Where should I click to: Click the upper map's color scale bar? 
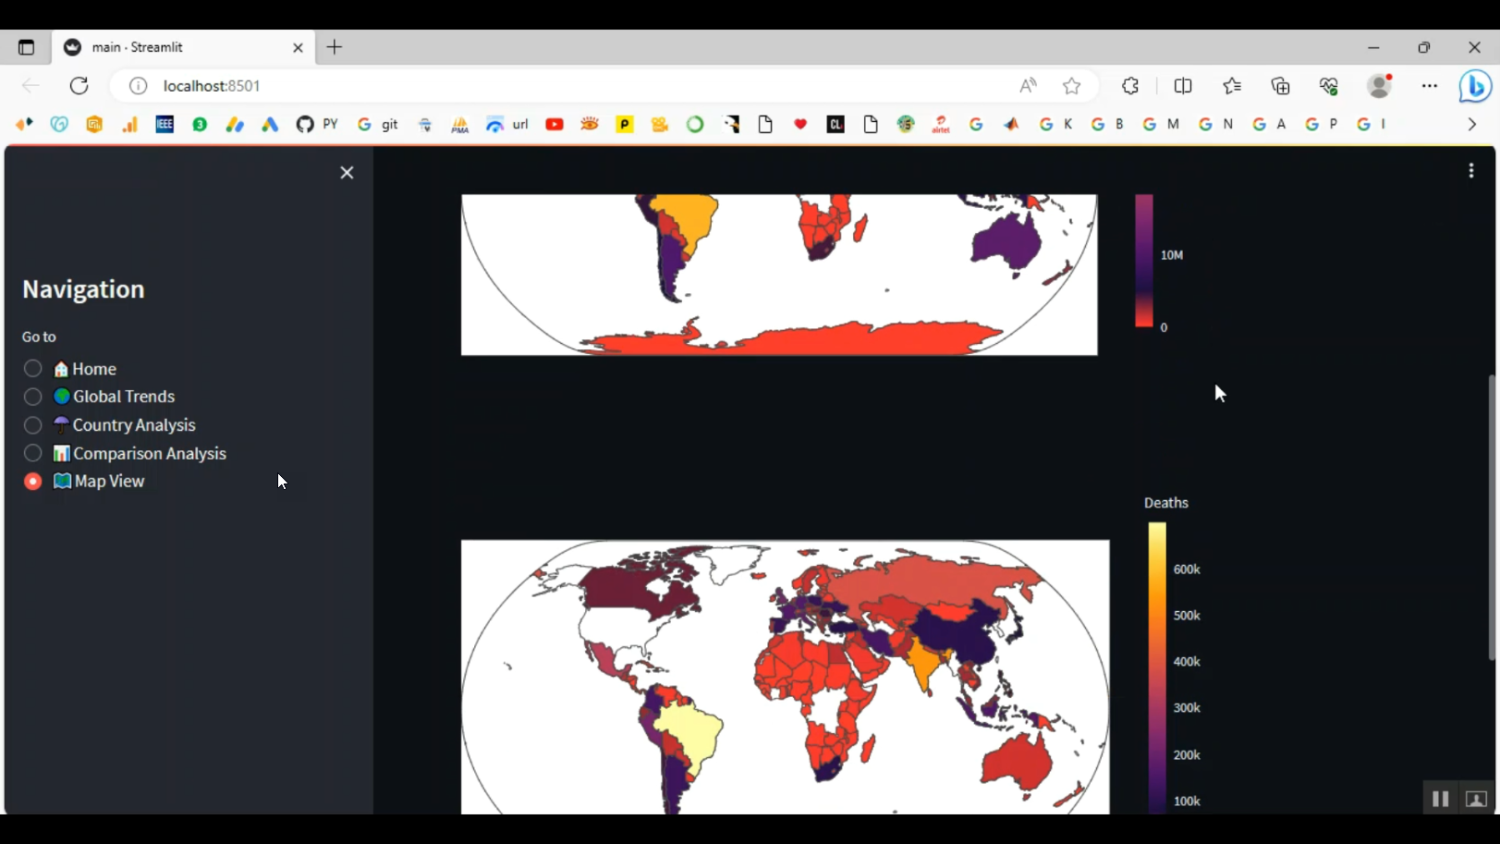point(1144,260)
